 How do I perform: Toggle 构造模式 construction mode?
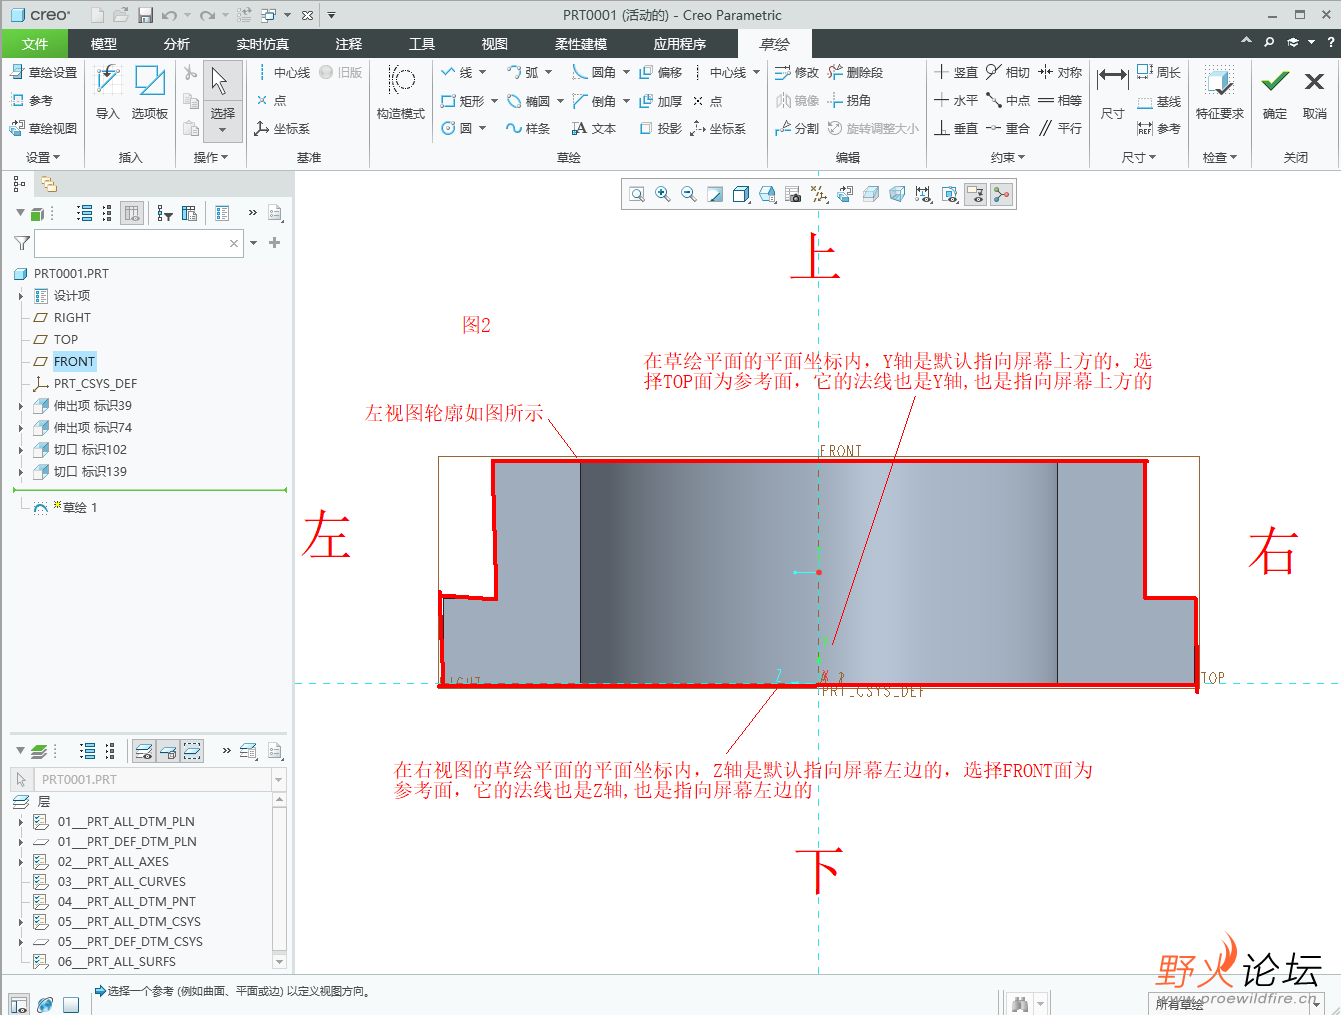401,92
